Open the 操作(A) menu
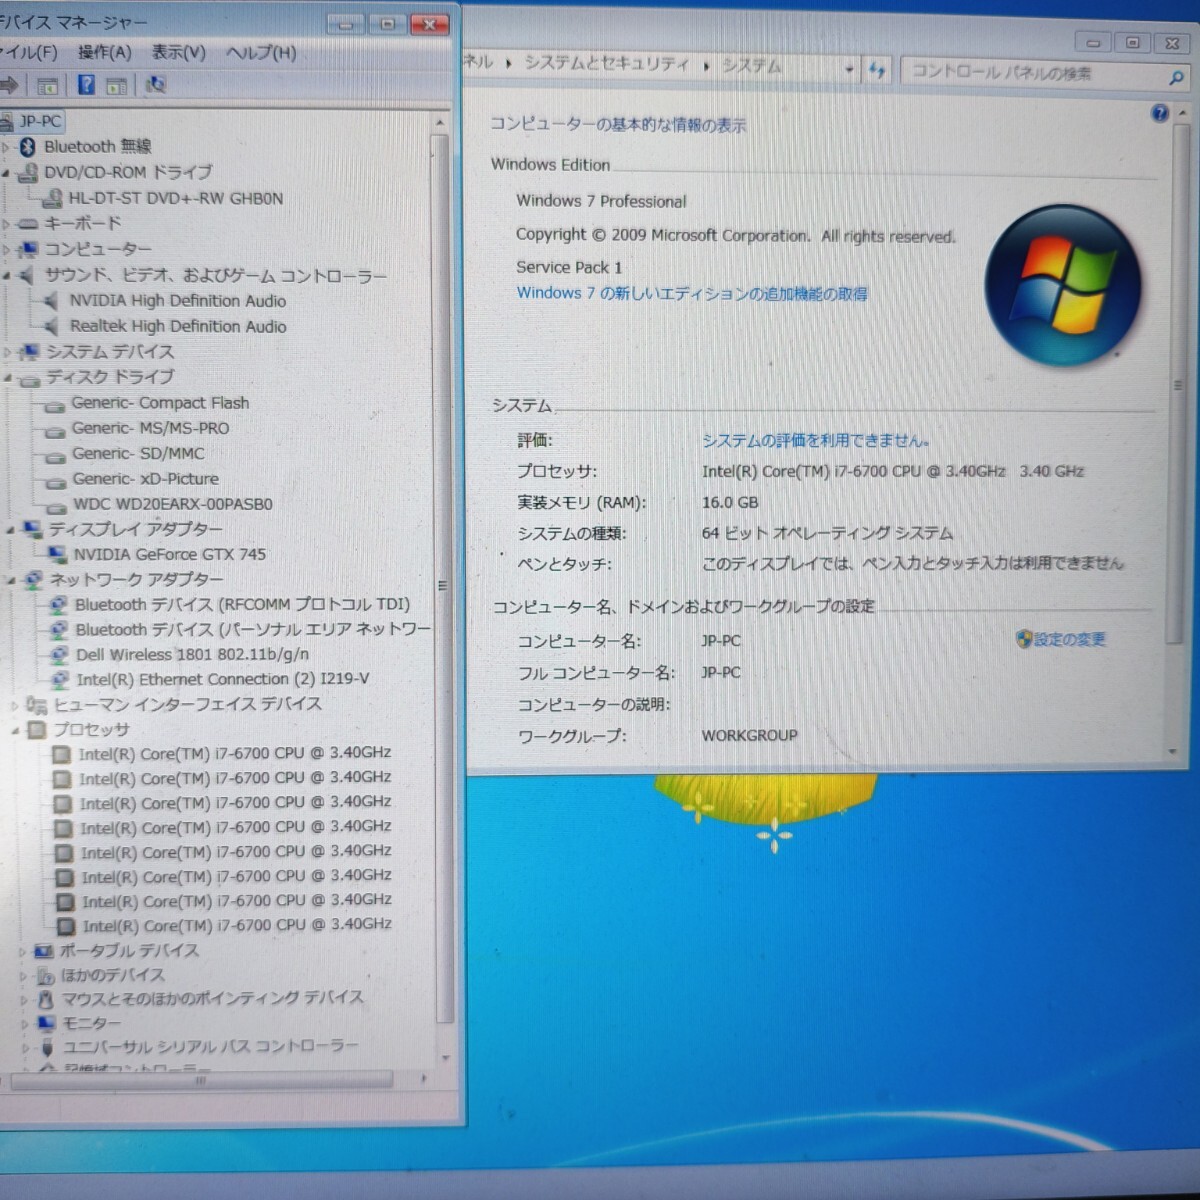Image resolution: width=1200 pixels, height=1200 pixels. 104,52
